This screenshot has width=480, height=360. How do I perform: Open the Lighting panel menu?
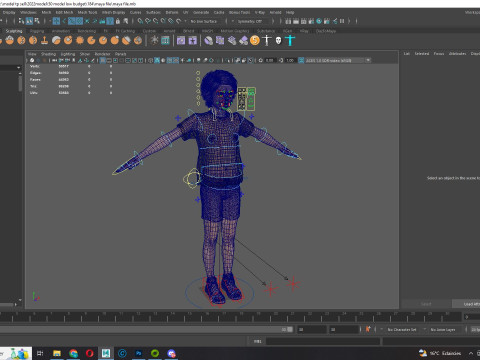(x=68, y=54)
